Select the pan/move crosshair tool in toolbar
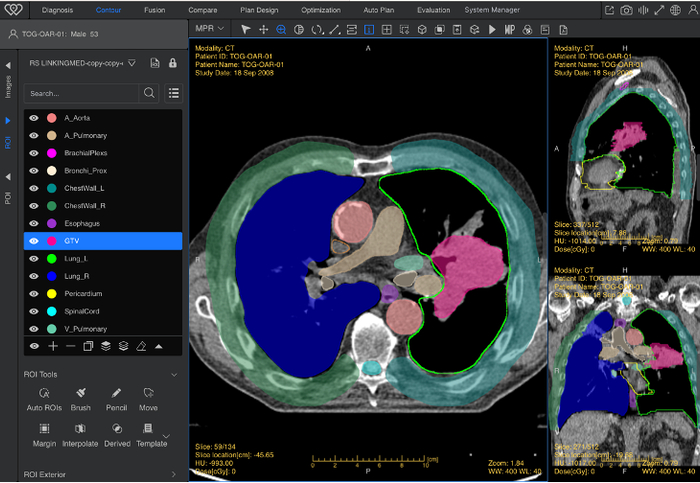 click(263, 30)
